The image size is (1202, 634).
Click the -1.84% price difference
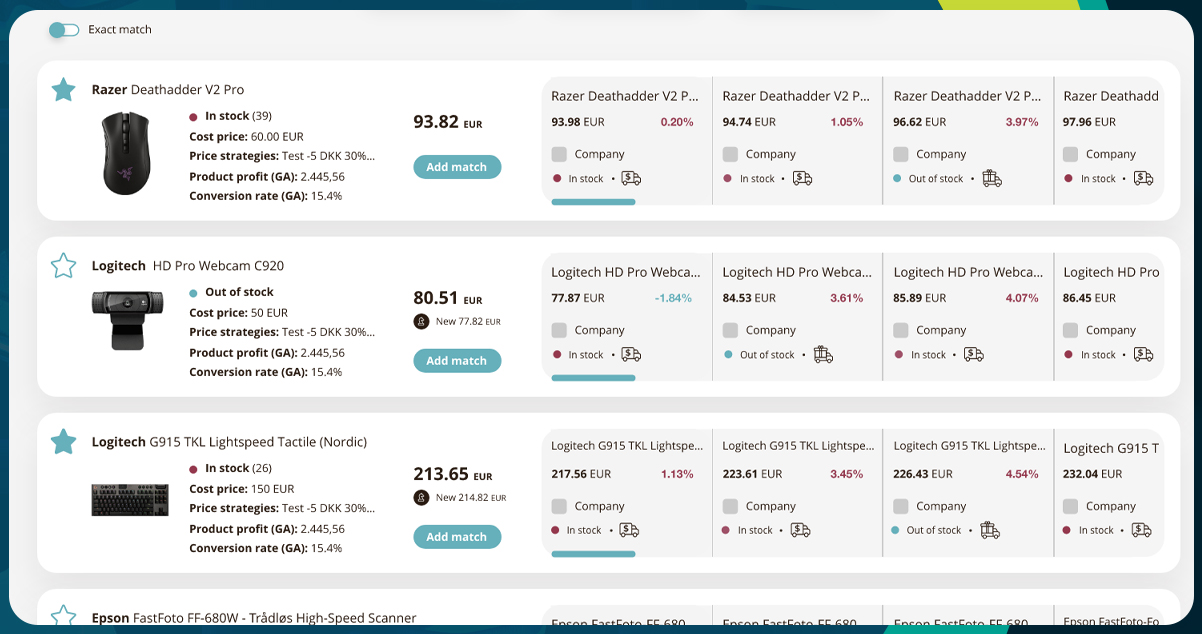(674, 298)
